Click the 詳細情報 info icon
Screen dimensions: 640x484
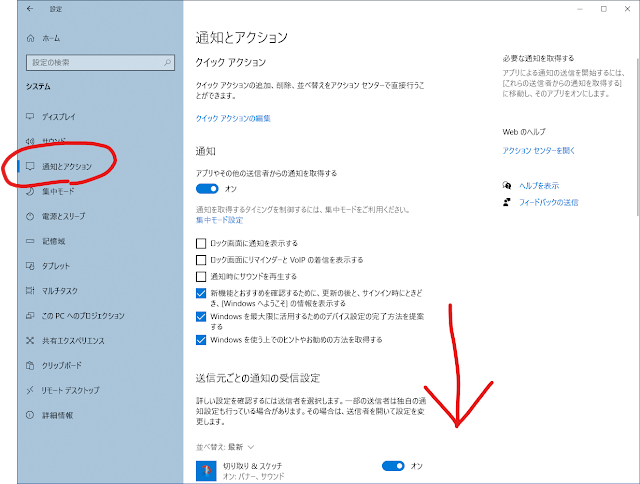point(30,415)
